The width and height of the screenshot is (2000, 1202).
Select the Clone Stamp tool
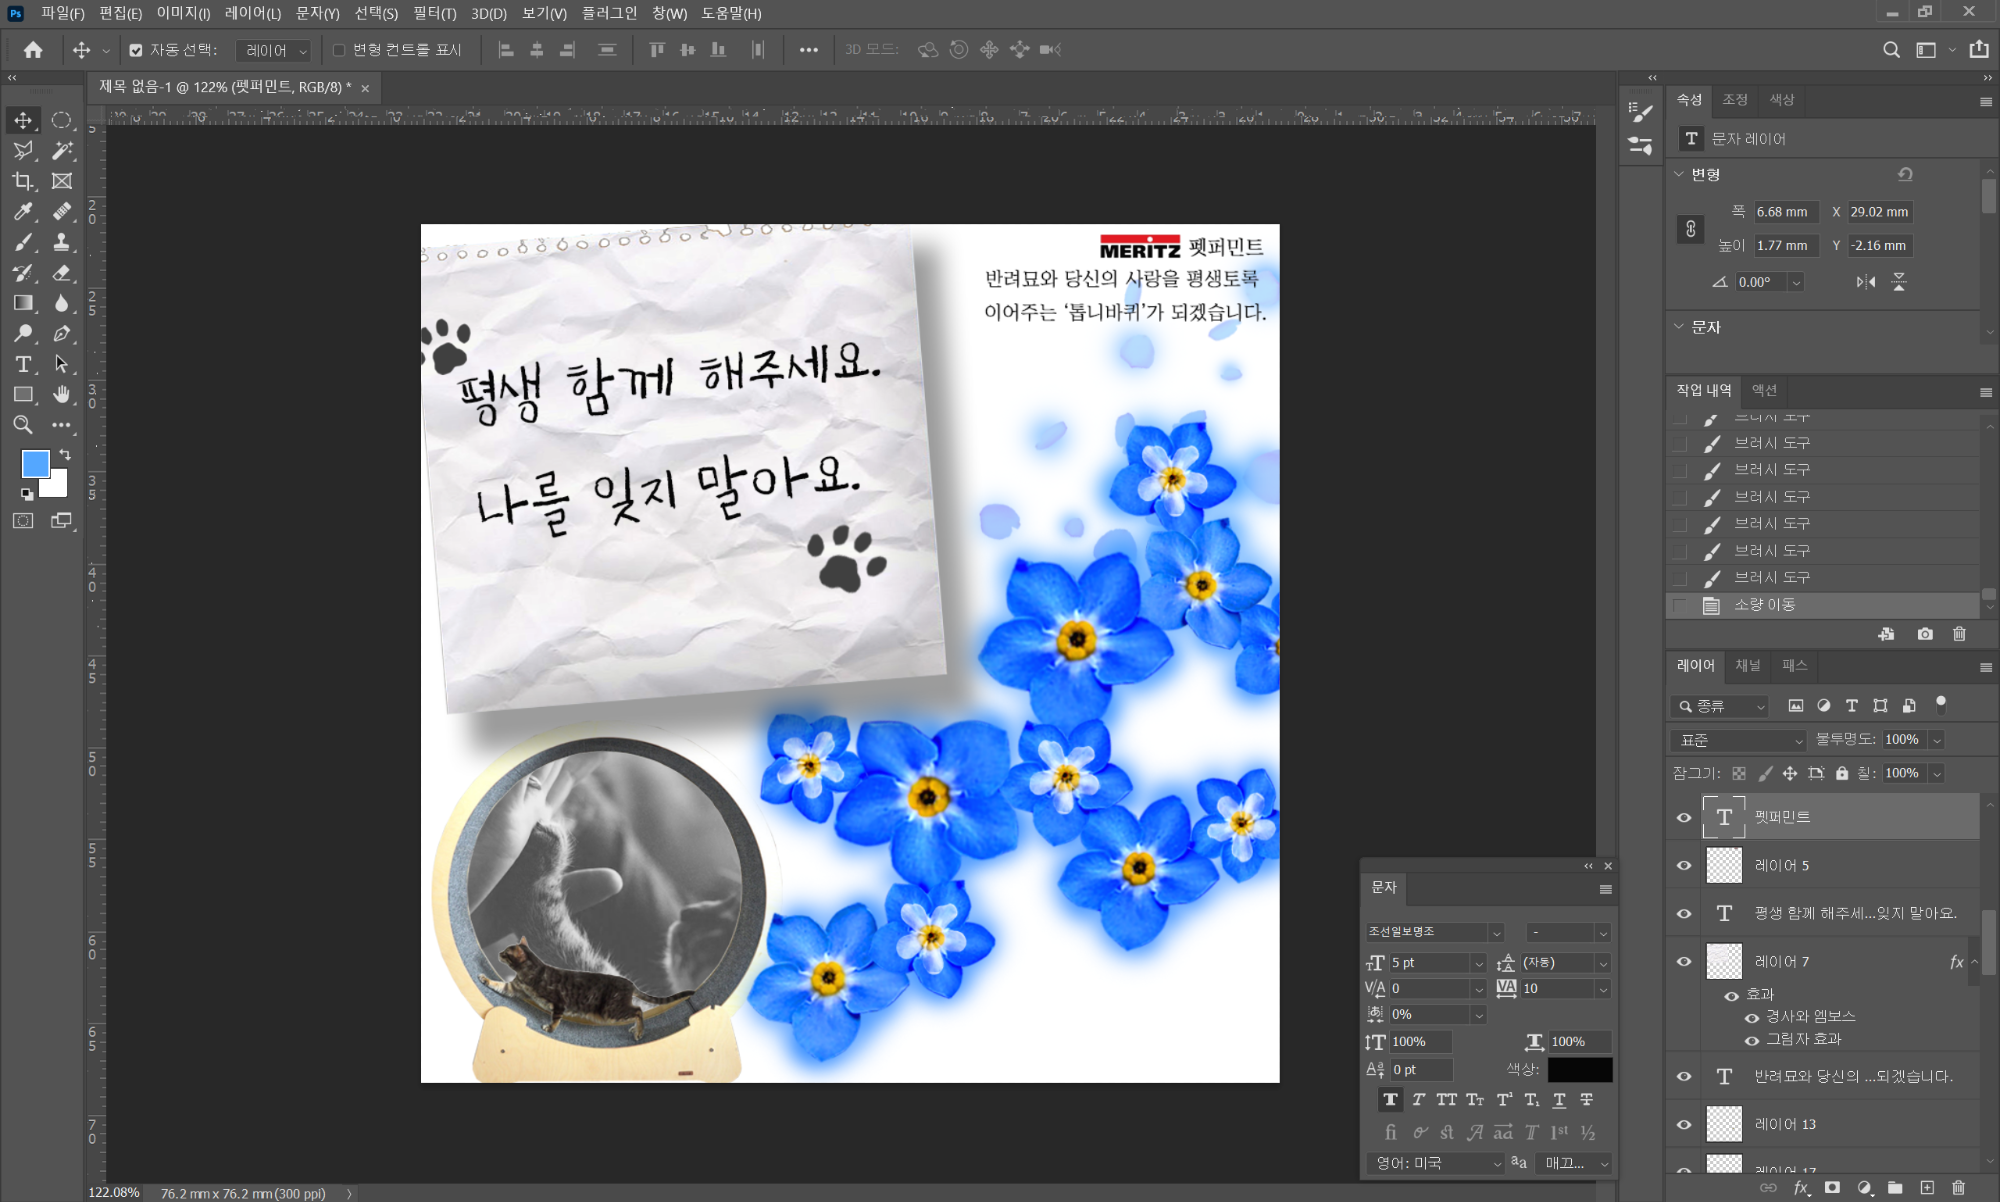tap(62, 242)
